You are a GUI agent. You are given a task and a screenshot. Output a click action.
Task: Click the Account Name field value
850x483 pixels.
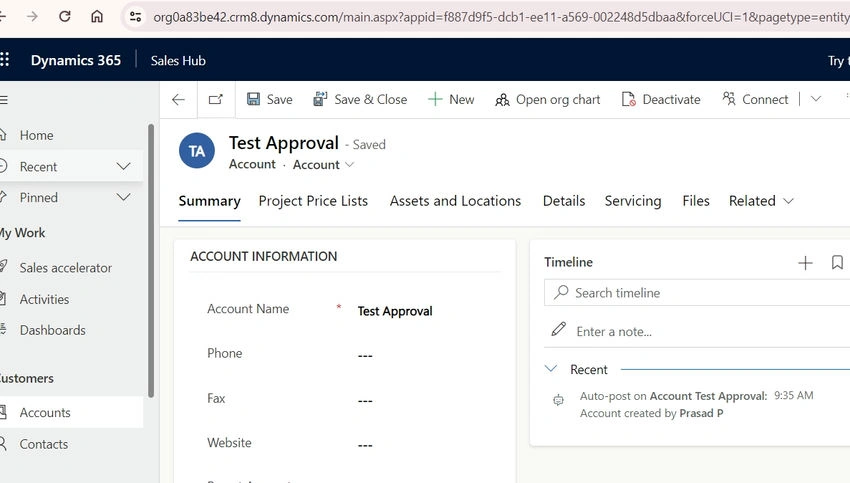[395, 311]
